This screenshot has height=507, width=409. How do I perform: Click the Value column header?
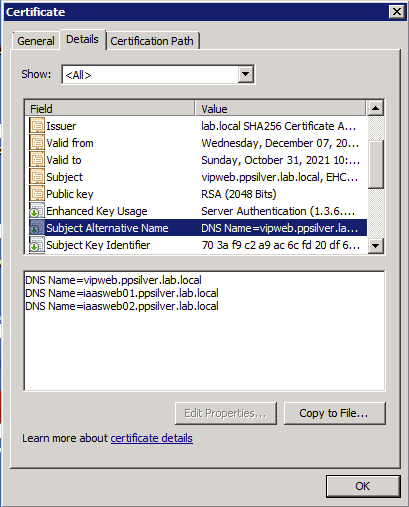tap(280, 109)
